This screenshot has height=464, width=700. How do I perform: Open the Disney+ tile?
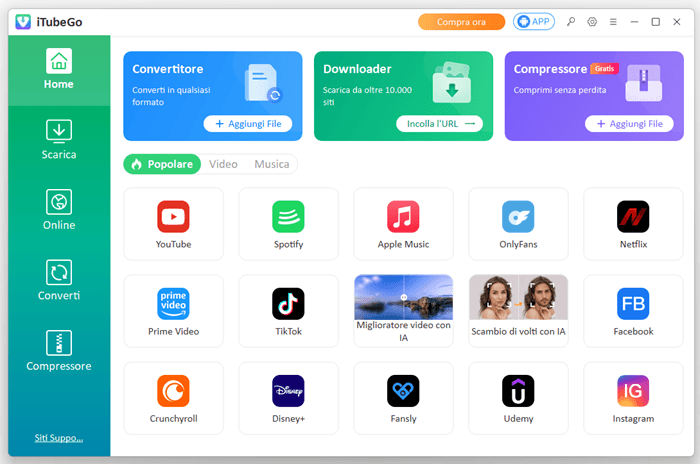click(x=288, y=398)
